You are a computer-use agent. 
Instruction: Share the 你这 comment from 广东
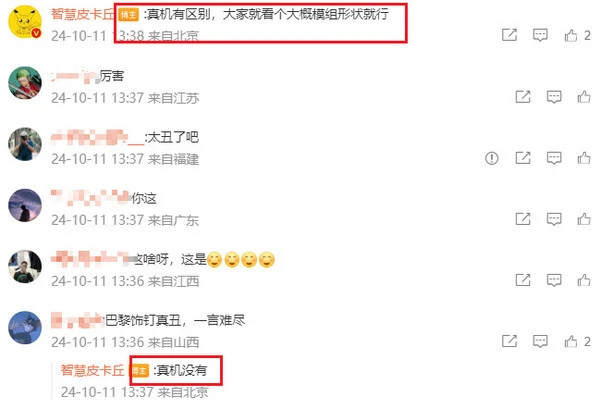coord(523,219)
